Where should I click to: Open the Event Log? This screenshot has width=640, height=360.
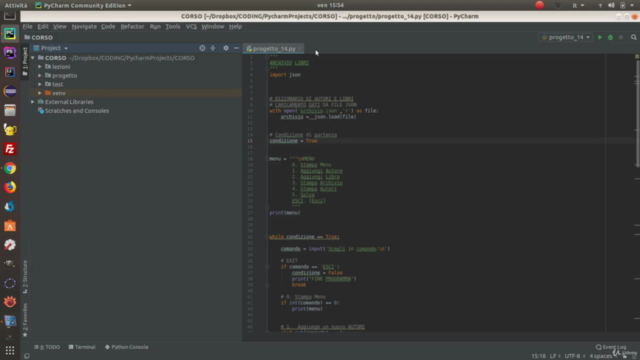[611, 347]
